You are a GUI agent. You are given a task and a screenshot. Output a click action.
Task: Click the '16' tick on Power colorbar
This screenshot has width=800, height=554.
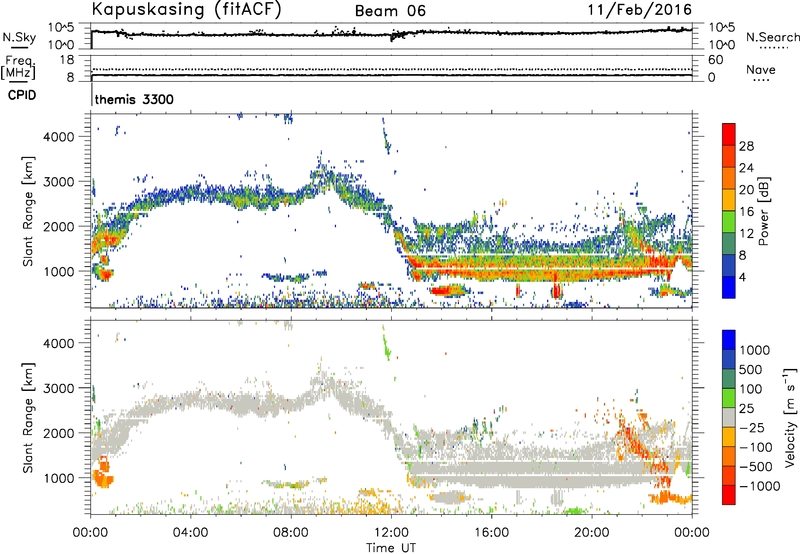tap(746, 212)
